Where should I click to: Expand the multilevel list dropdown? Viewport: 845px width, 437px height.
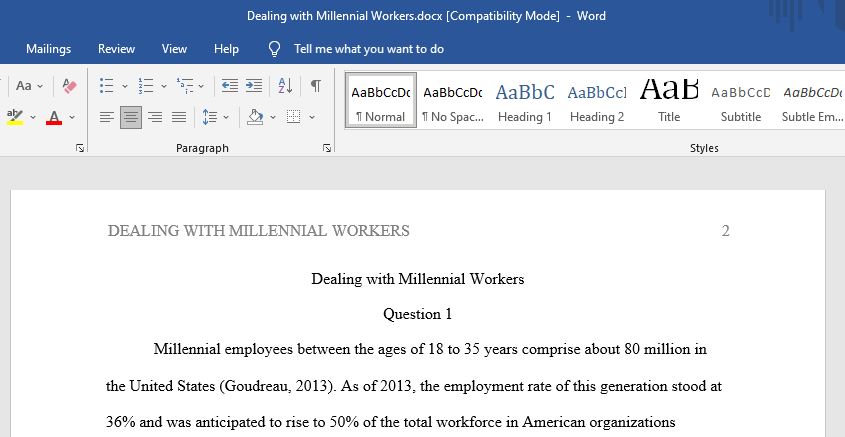[x=201, y=86]
